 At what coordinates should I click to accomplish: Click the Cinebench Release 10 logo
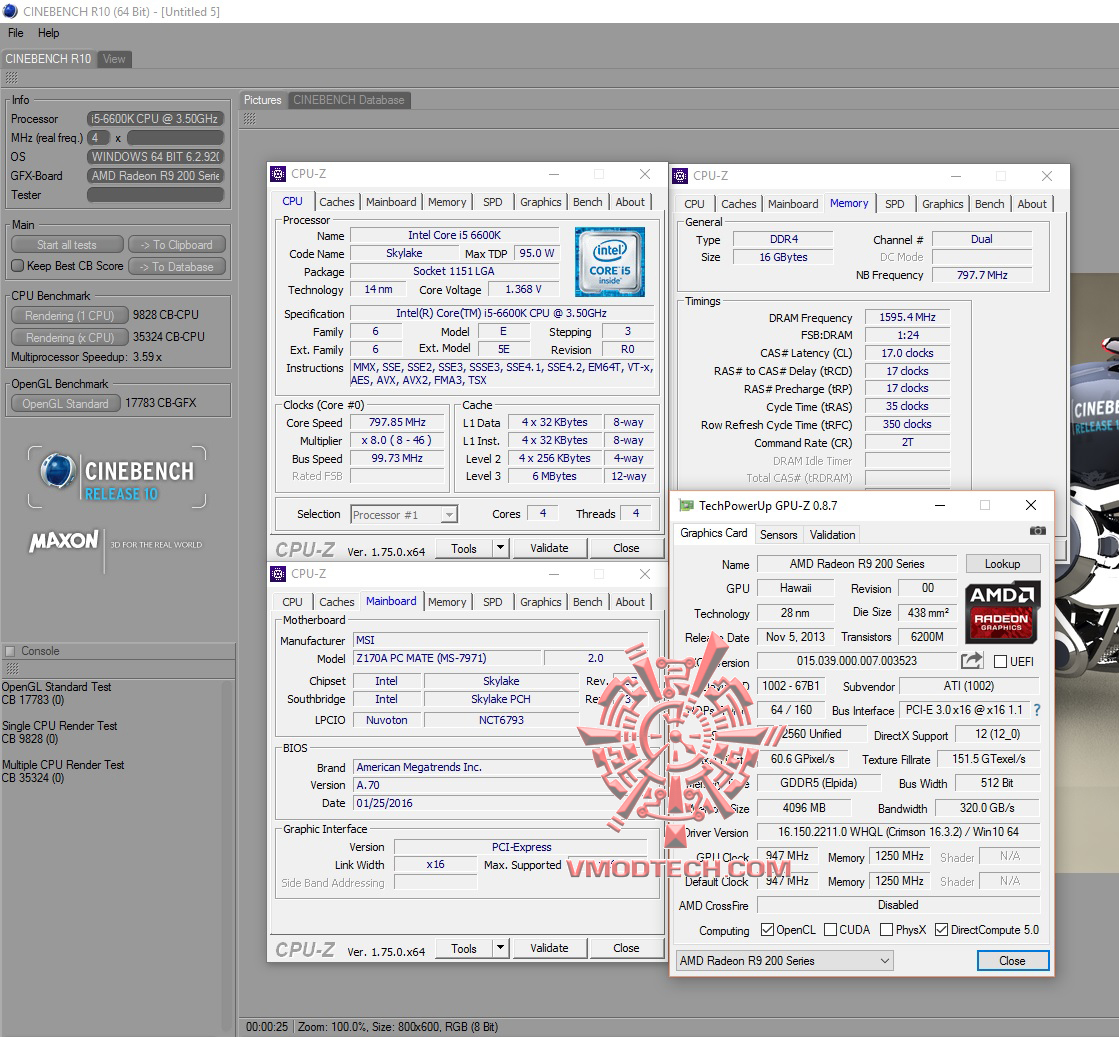click(x=118, y=477)
